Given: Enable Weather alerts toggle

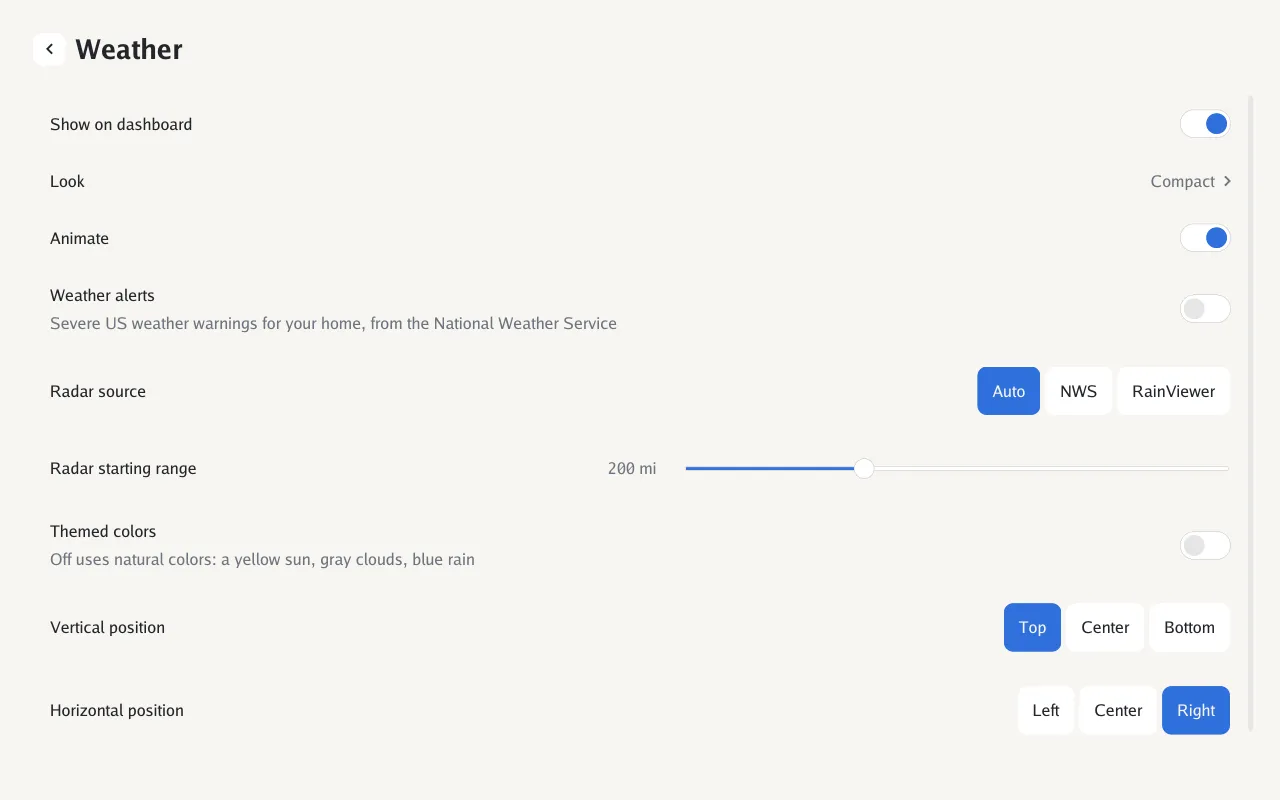Looking at the screenshot, I should (1205, 309).
